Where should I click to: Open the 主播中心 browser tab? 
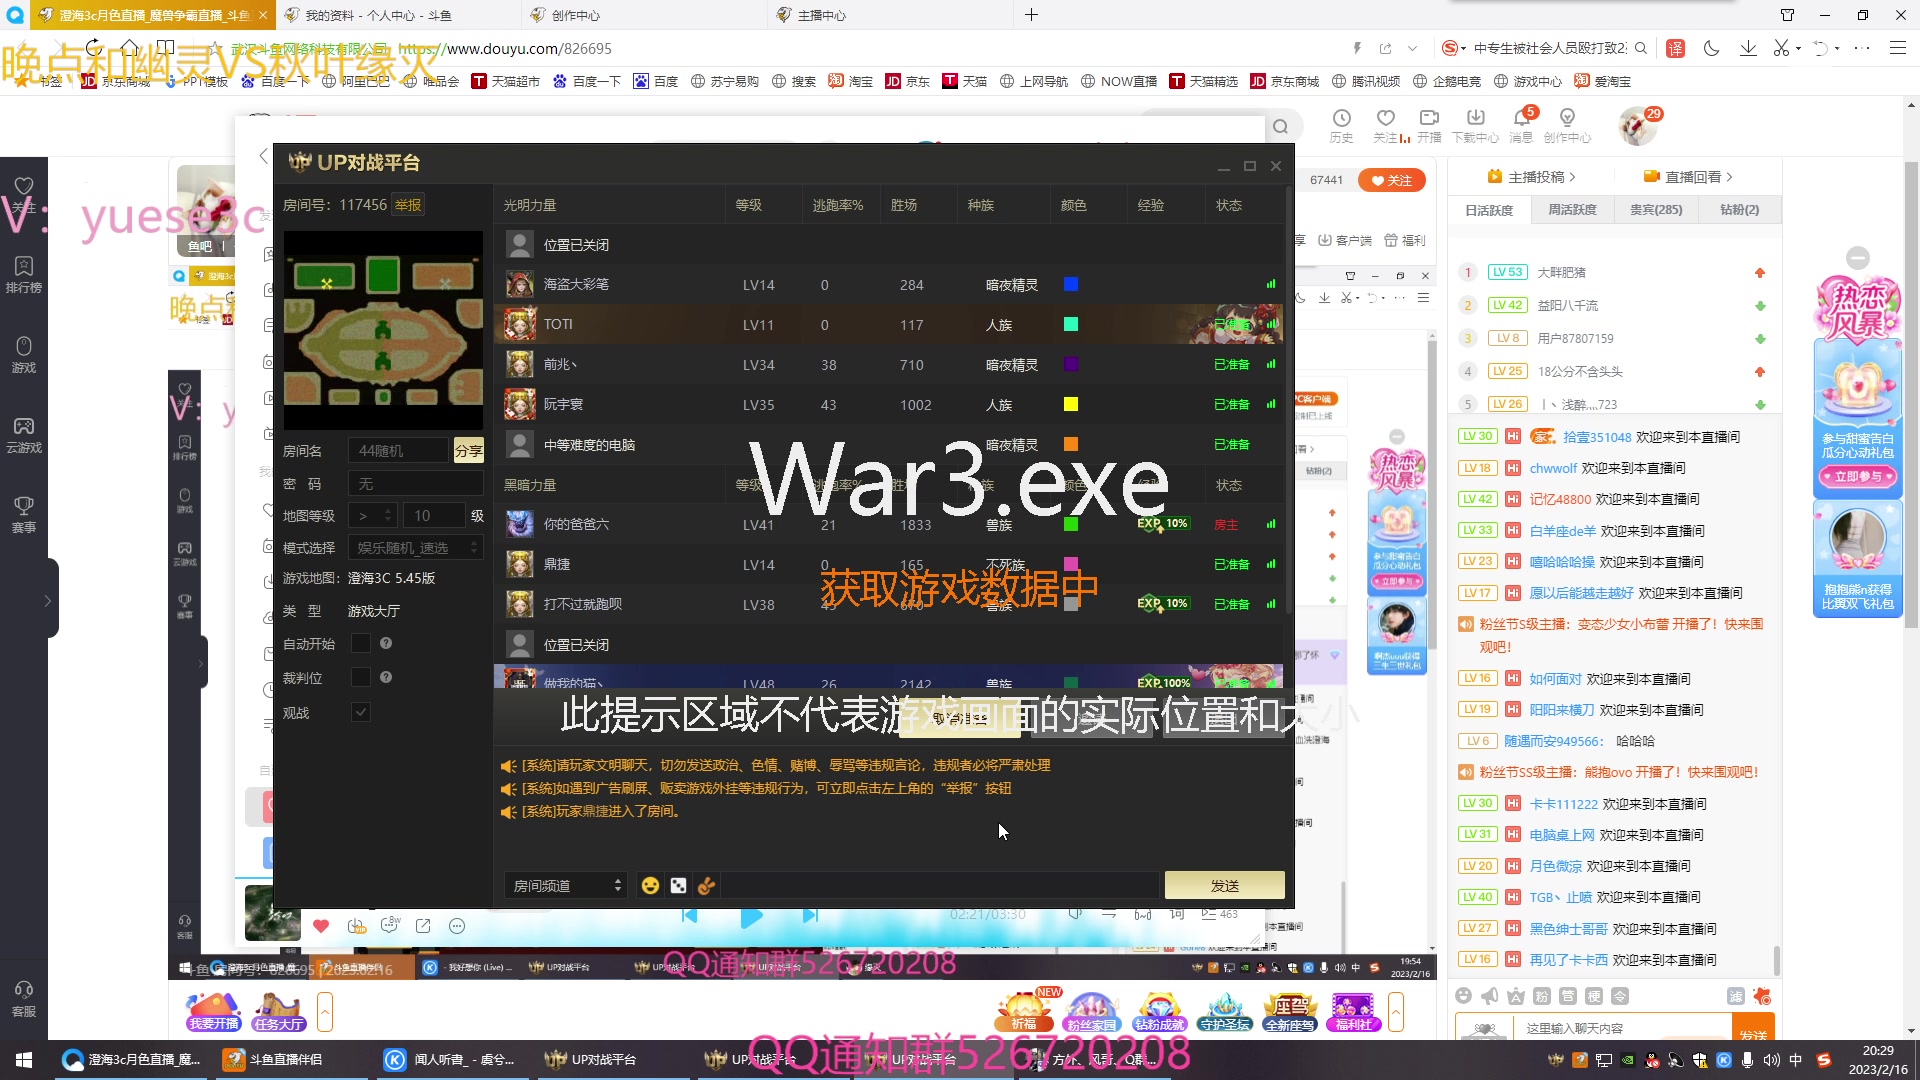click(x=886, y=15)
